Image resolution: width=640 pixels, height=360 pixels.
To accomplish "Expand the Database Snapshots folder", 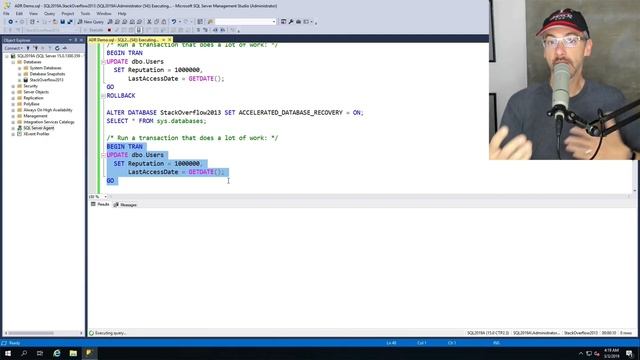I will (x=20, y=74).
